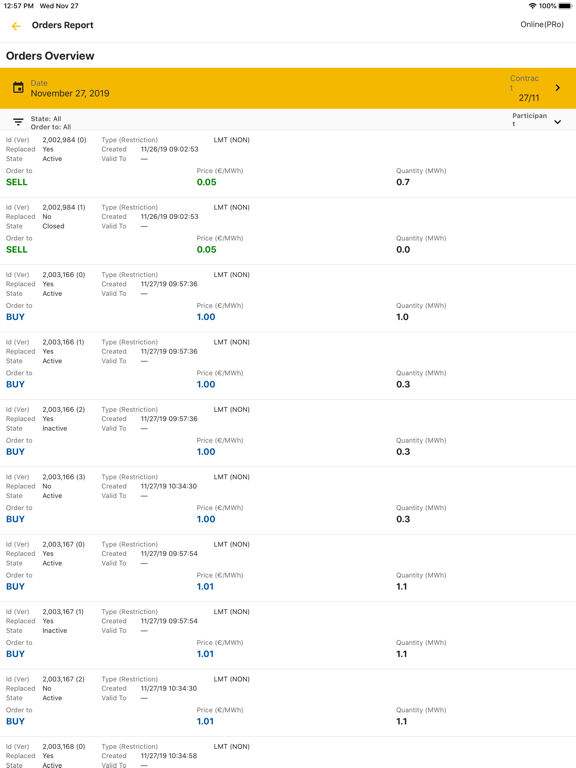Open the filter icon for State

tap(18, 122)
